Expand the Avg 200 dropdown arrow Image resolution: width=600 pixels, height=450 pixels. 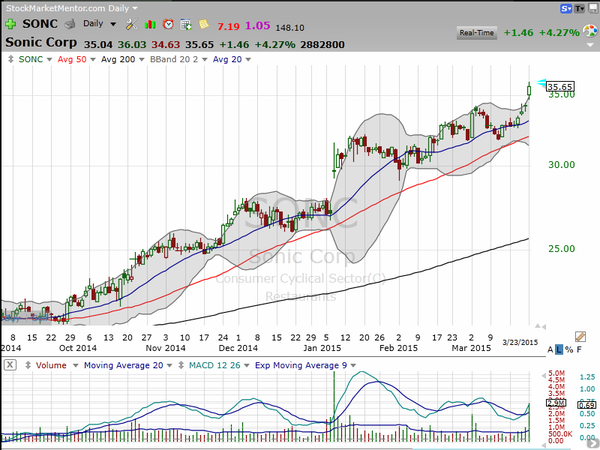pyautogui.click(x=142, y=60)
